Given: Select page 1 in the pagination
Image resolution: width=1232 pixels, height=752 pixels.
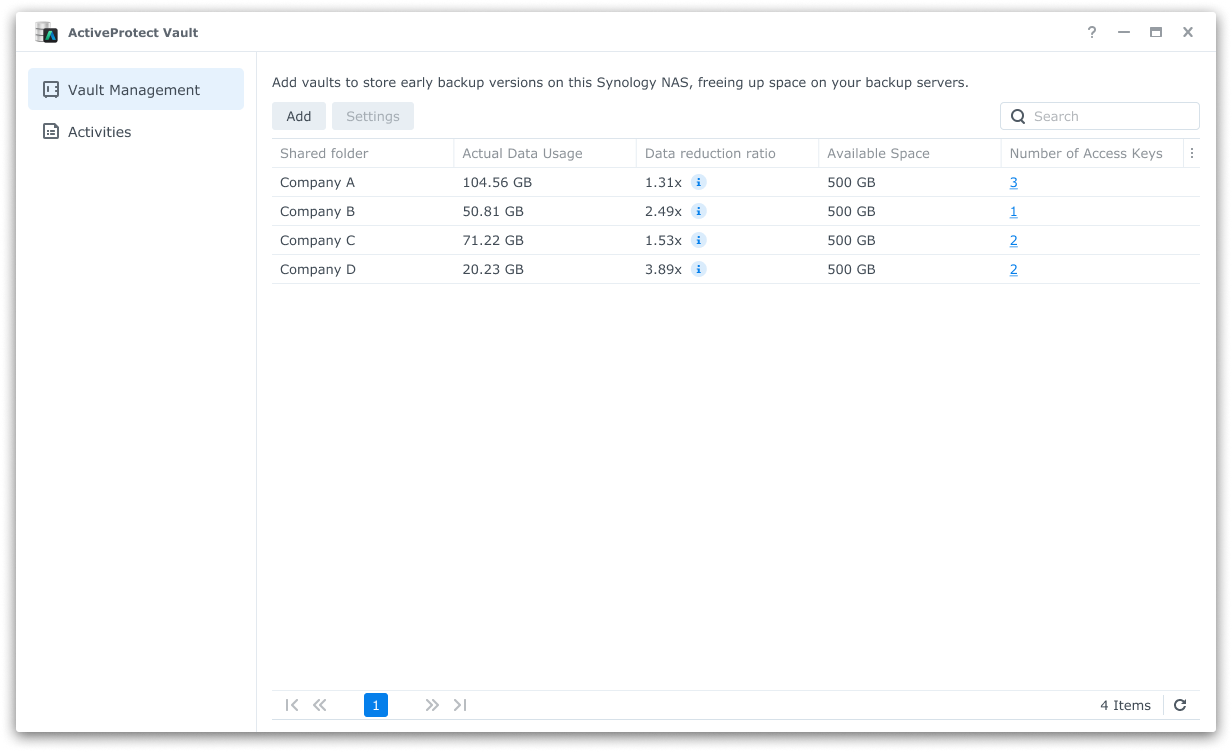Looking at the screenshot, I should pyautogui.click(x=376, y=705).
